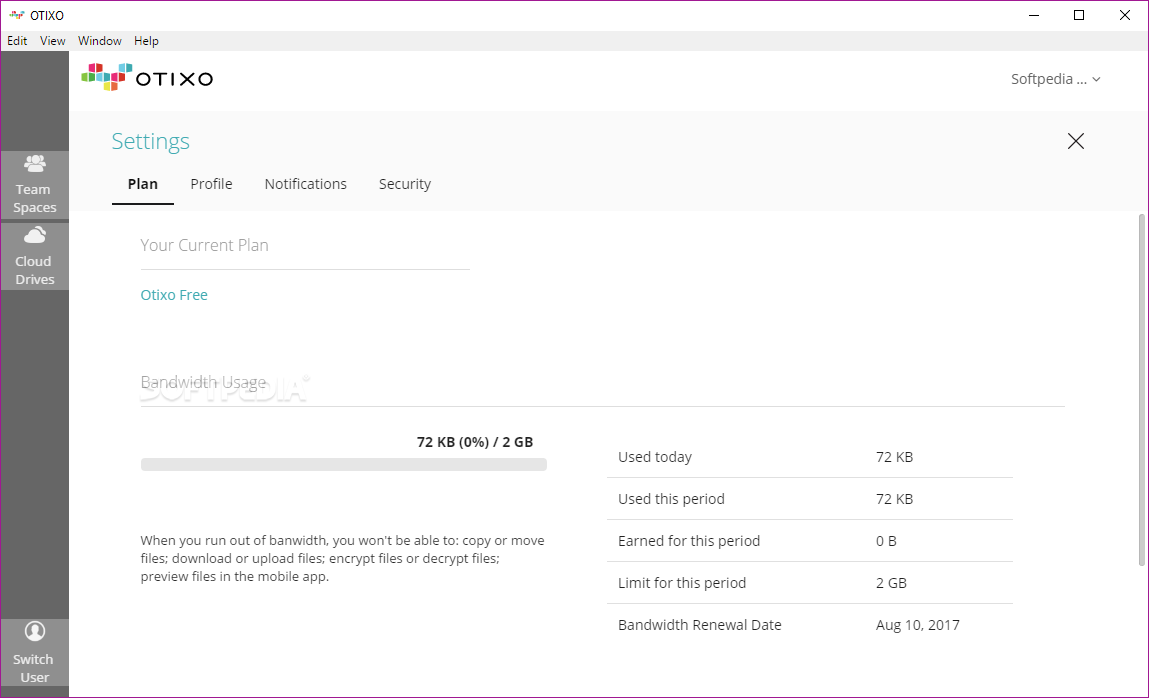Select the Plan tab
Screen dimensions: 1149x698
pyautogui.click(x=143, y=184)
